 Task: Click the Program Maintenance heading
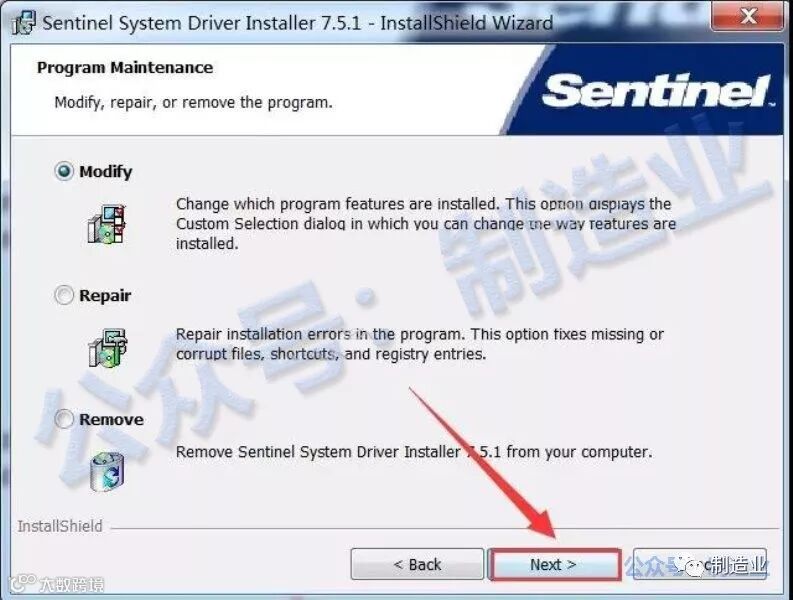(125, 67)
